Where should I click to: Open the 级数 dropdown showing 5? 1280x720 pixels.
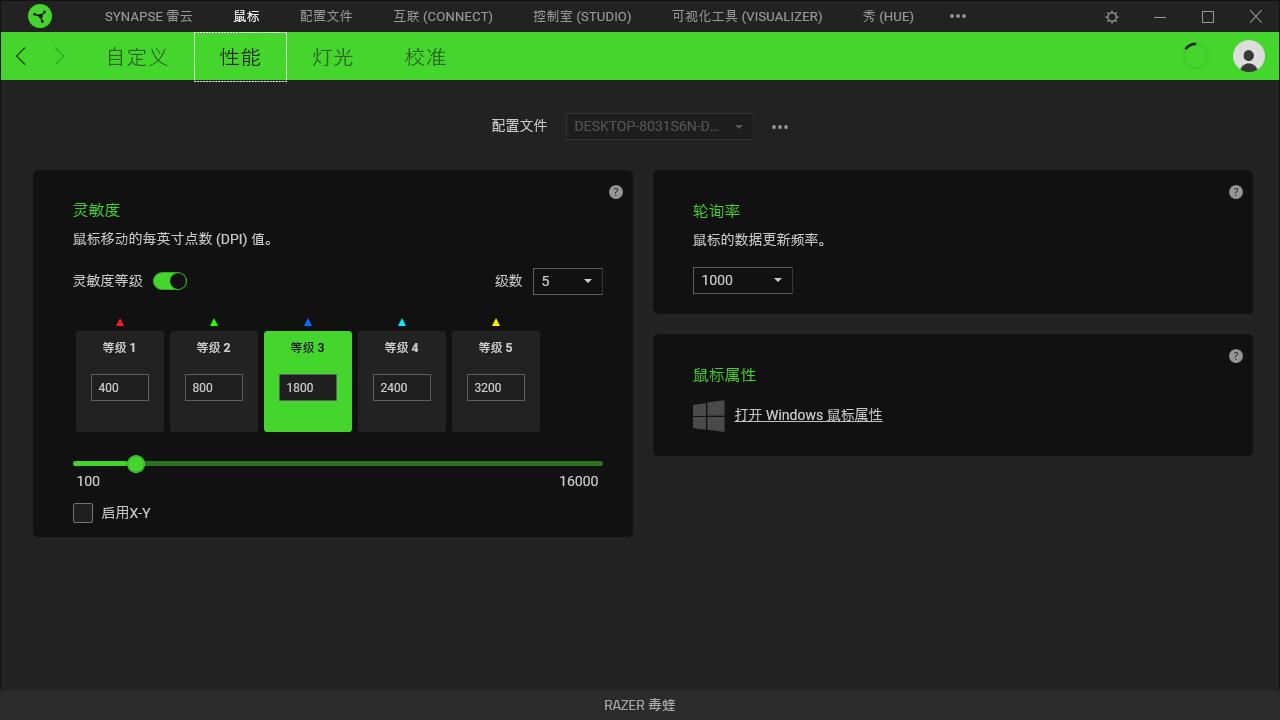(x=567, y=281)
